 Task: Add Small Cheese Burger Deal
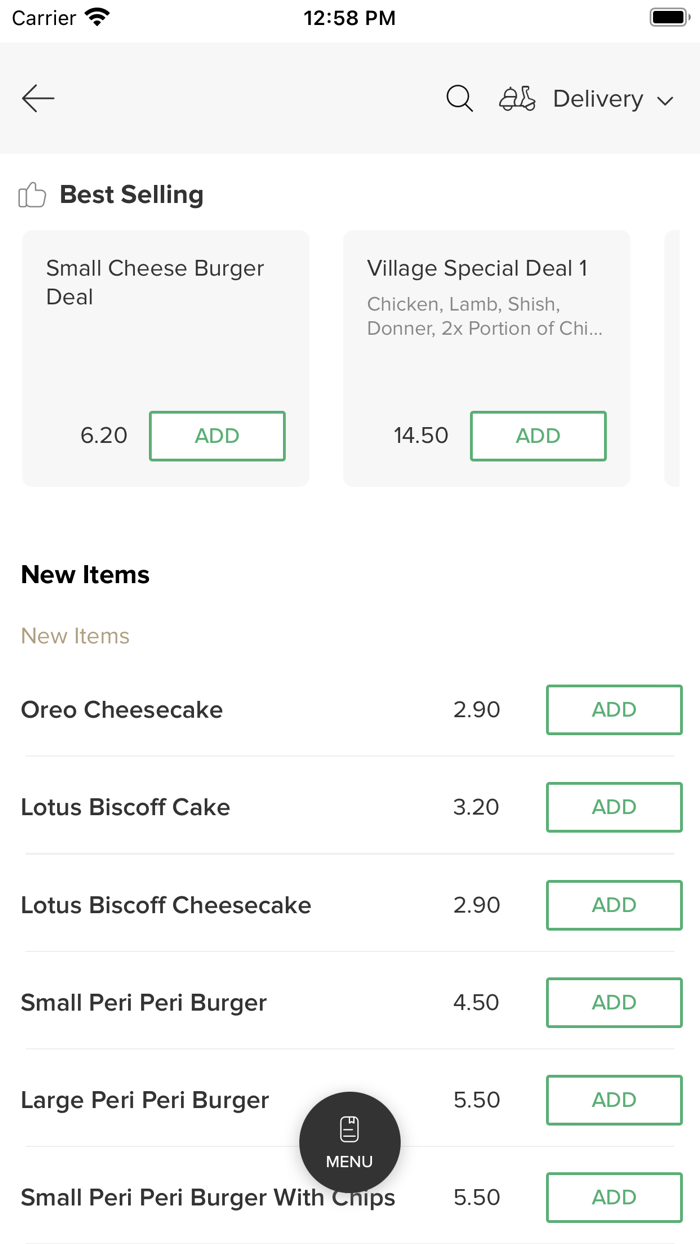click(217, 436)
